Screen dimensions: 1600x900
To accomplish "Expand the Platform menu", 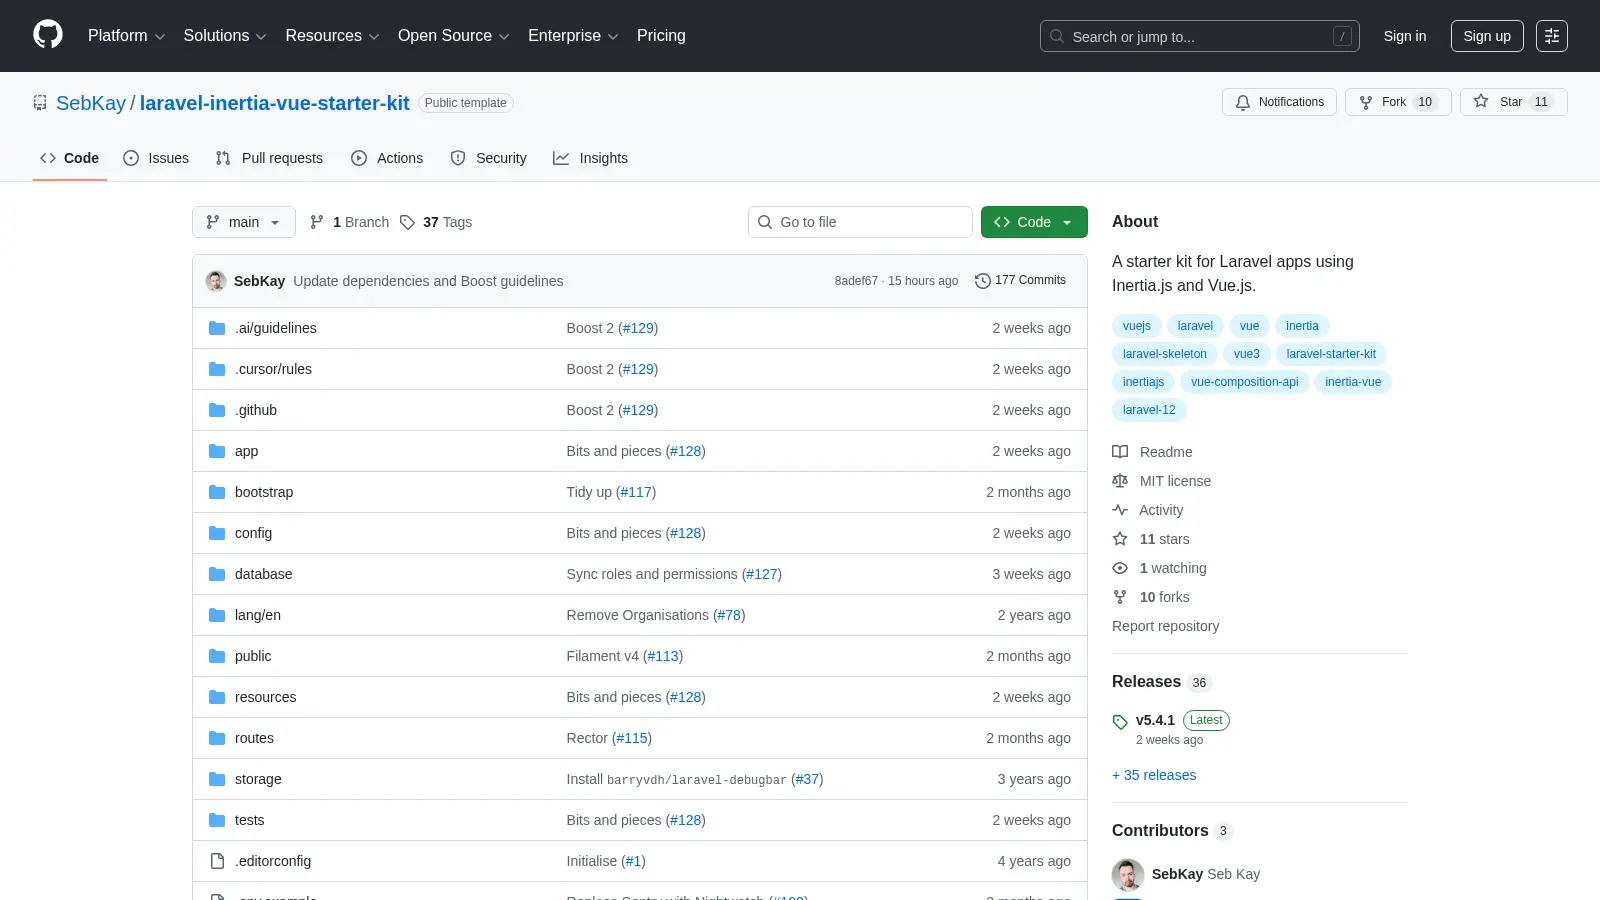I will (126, 36).
